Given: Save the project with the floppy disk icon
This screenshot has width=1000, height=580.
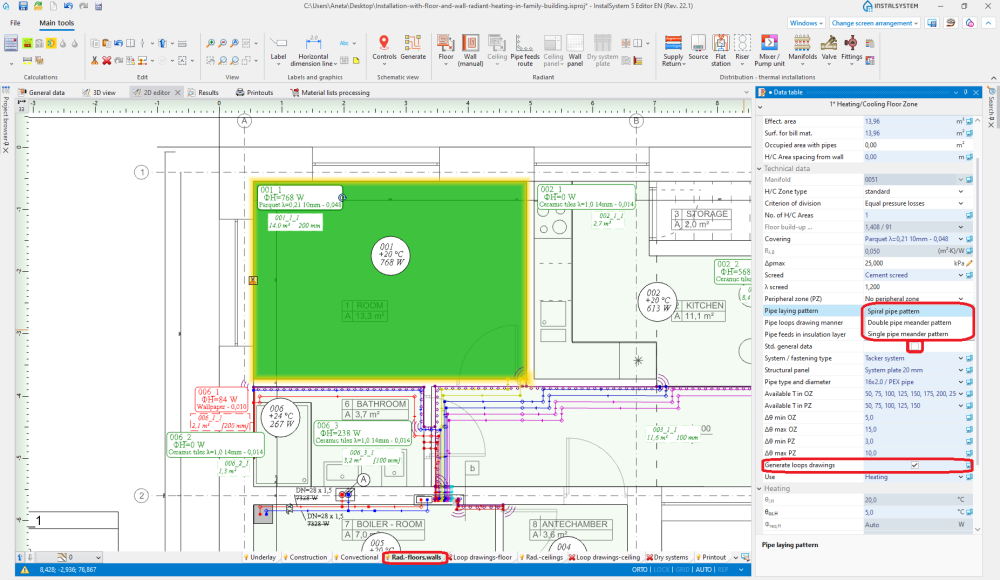Looking at the screenshot, I should pyautogui.click(x=23, y=6).
